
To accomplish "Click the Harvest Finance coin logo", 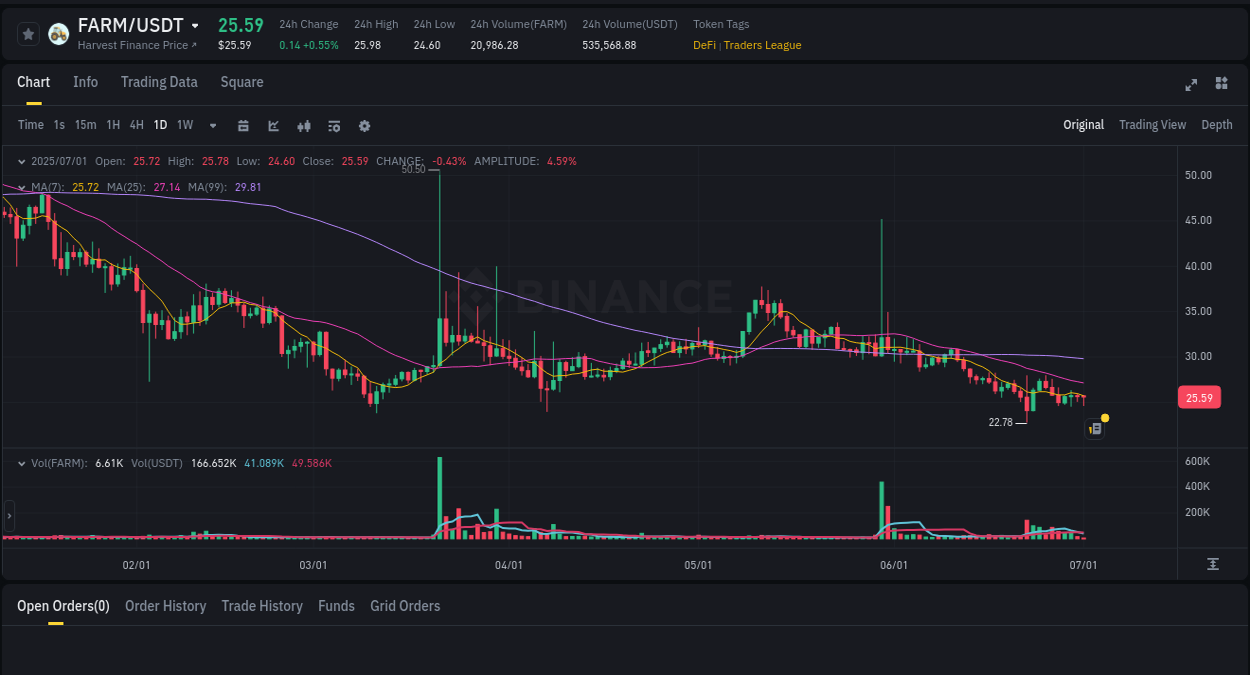I will [x=58, y=33].
